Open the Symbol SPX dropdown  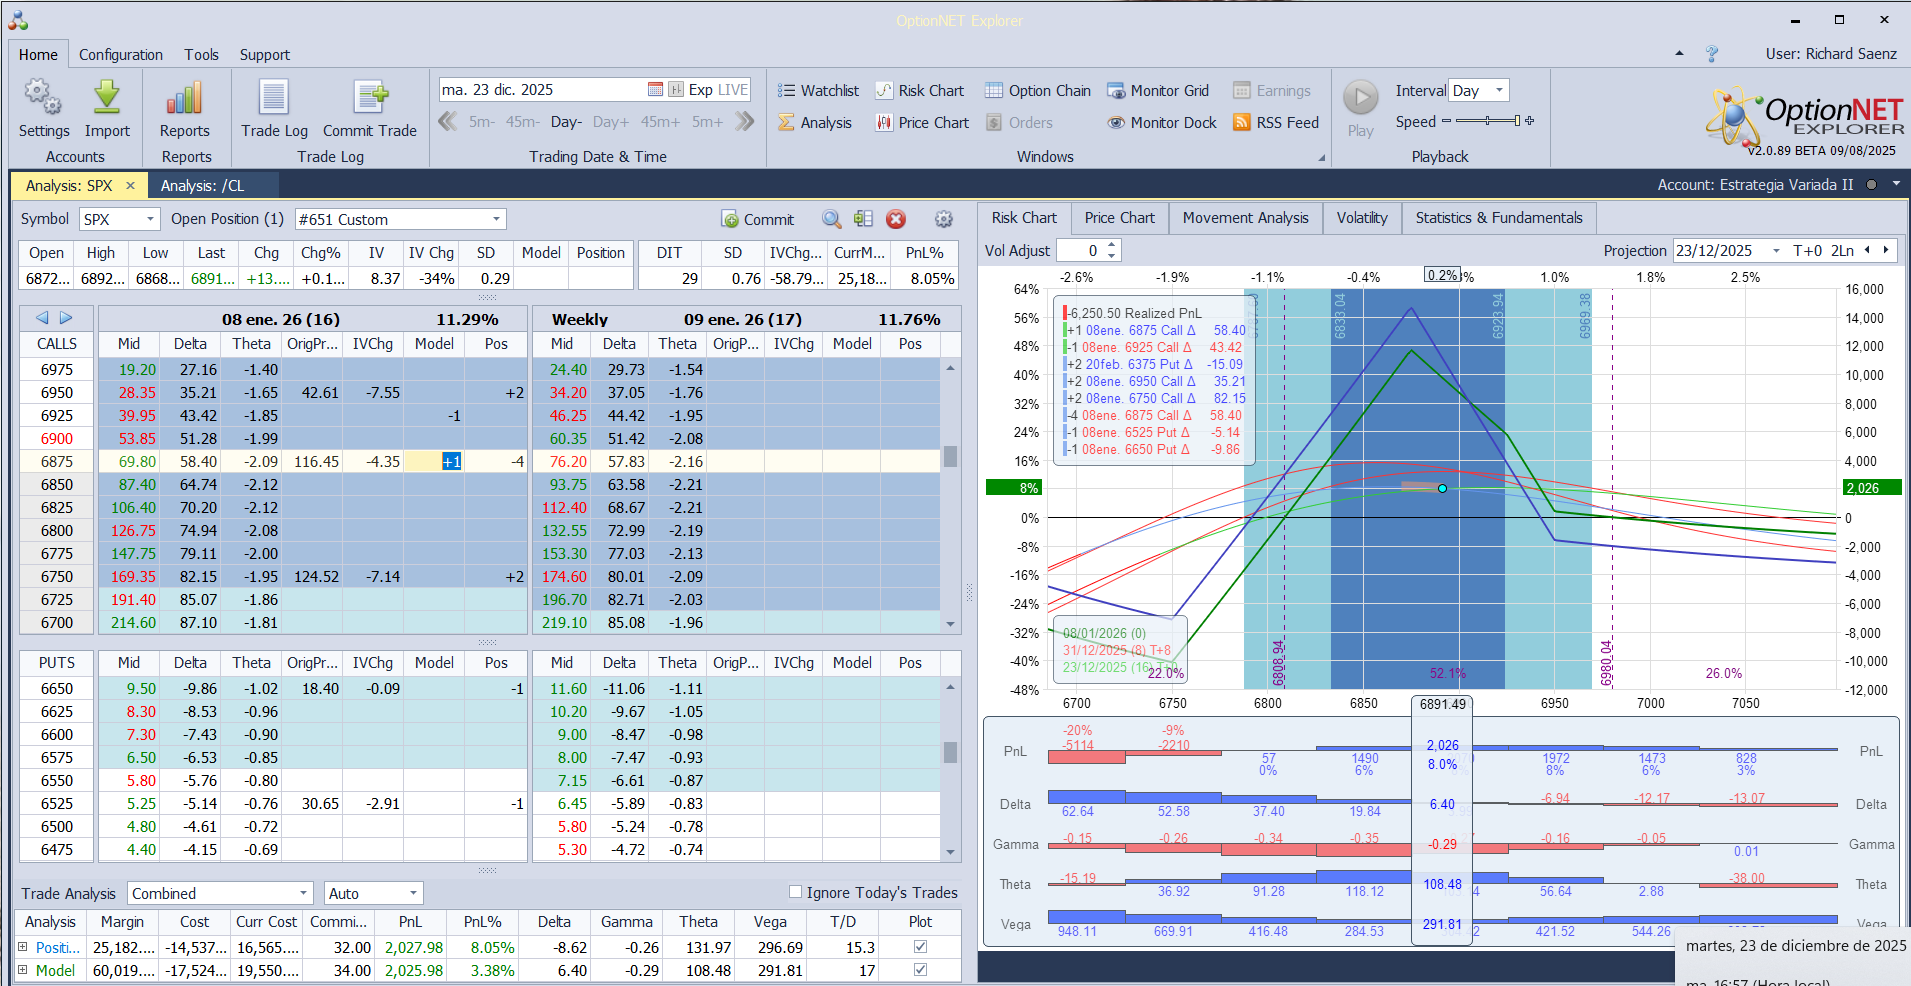(x=151, y=219)
